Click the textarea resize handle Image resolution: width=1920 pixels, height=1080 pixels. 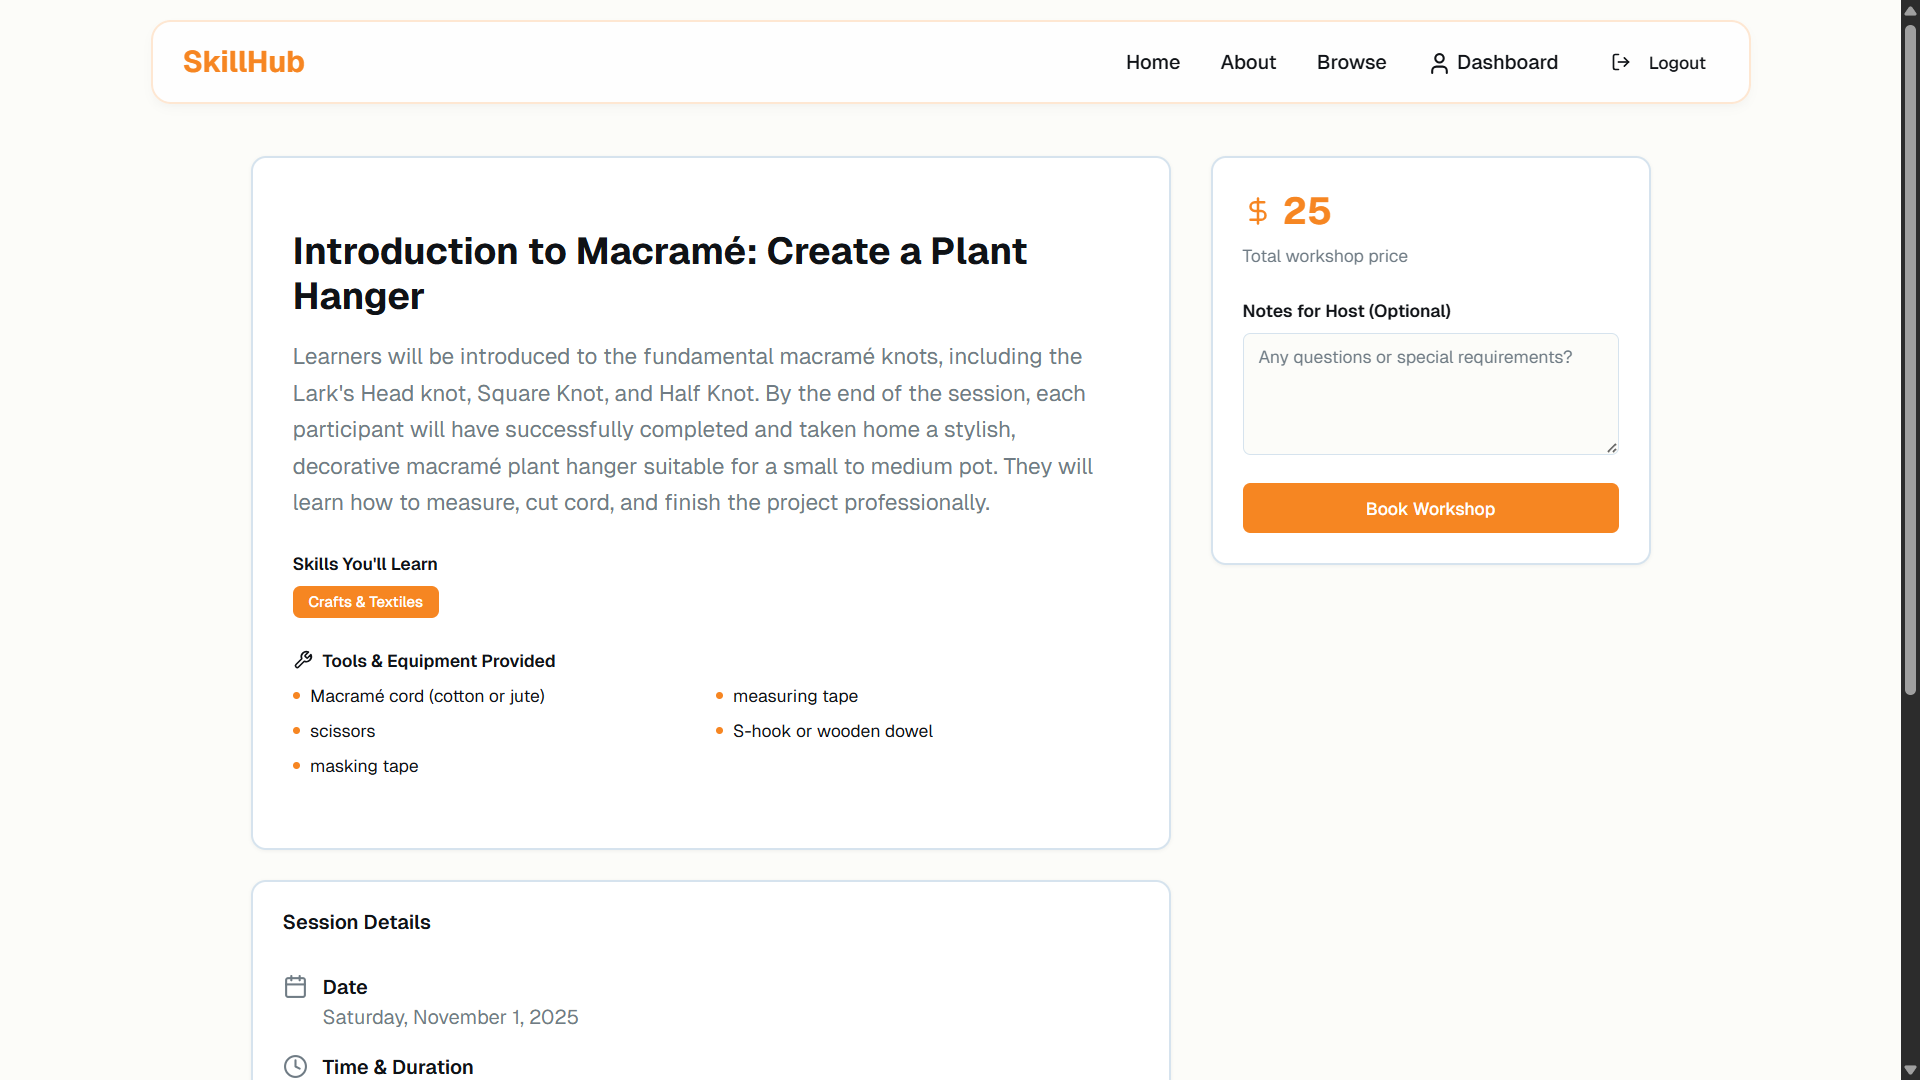[x=1611, y=448]
